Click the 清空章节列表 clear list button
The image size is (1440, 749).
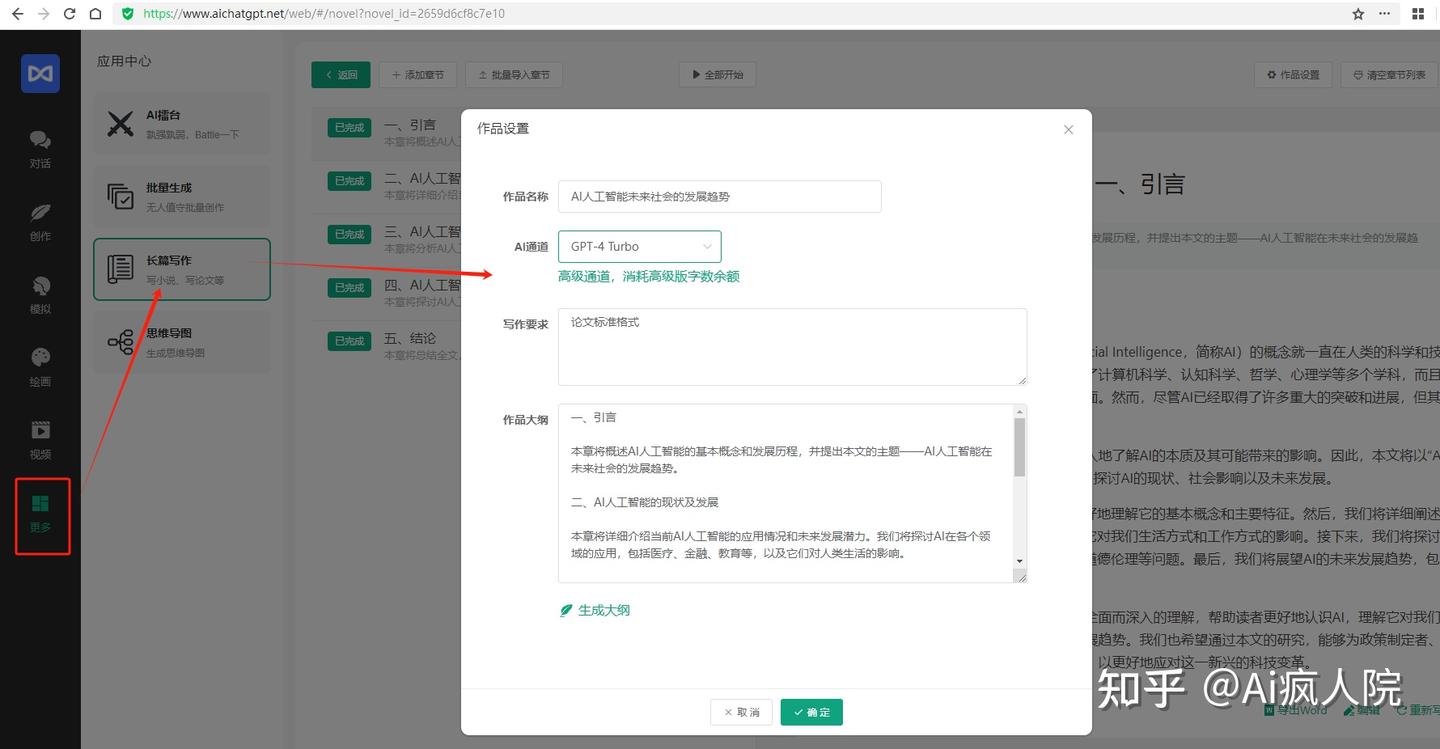[x=1389, y=75]
